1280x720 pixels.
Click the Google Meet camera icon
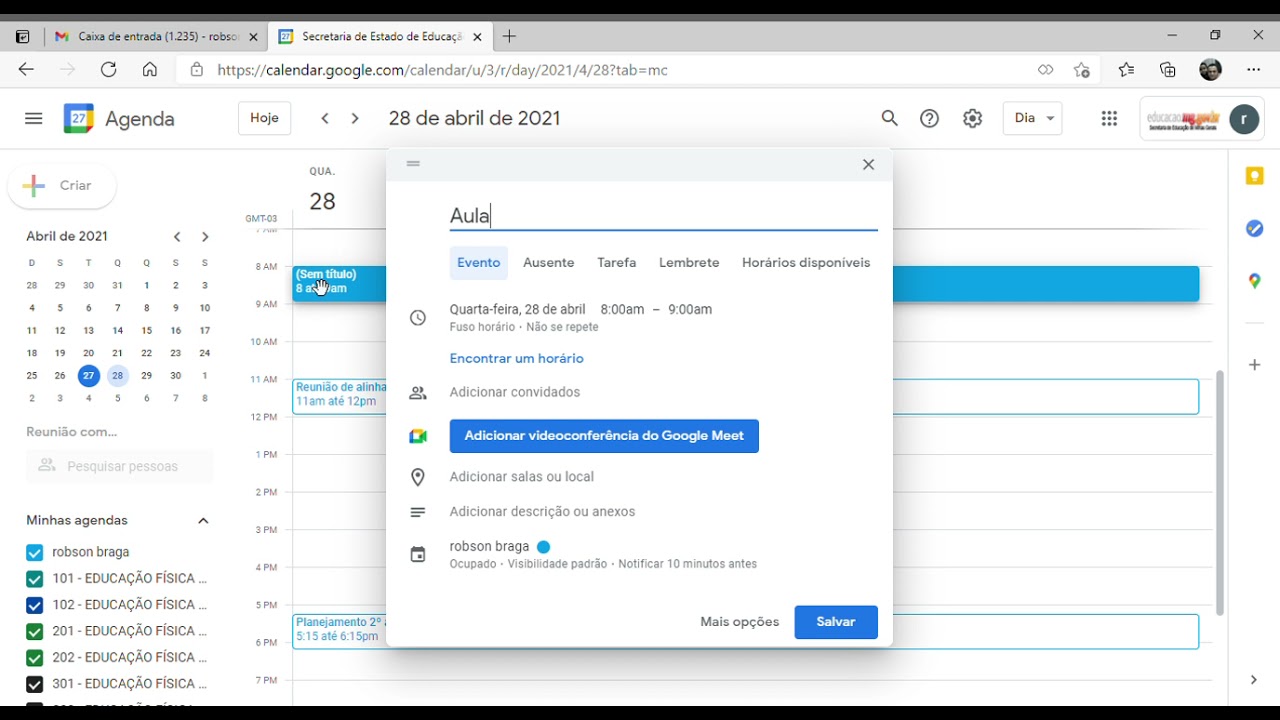click(418, 436)
